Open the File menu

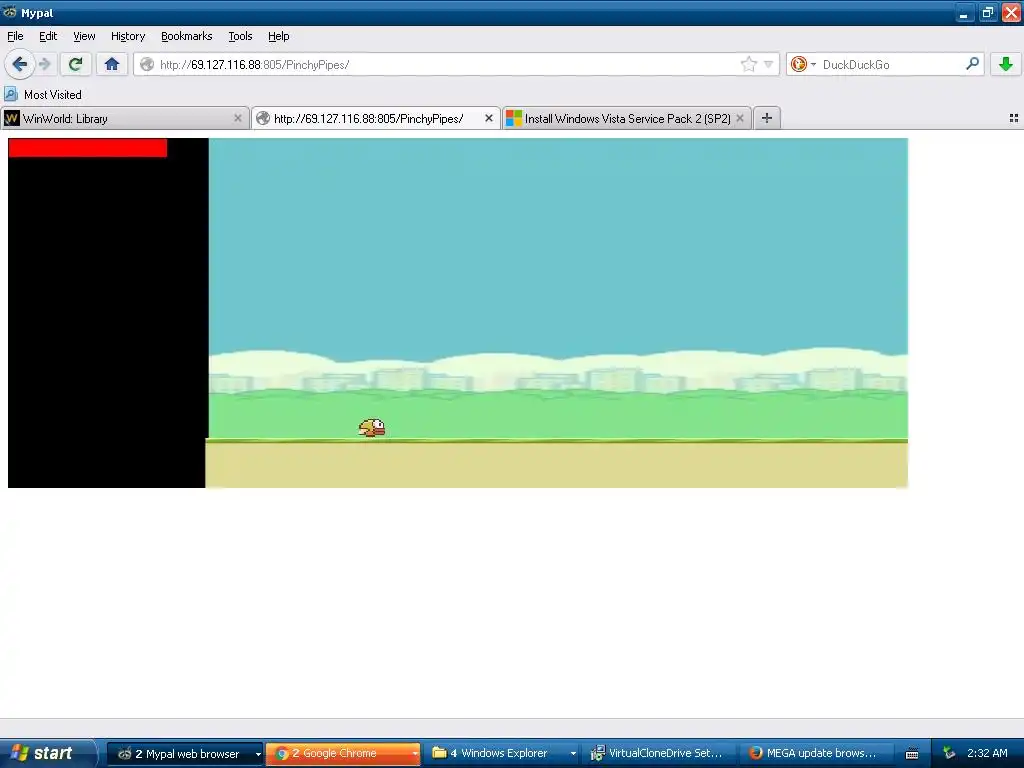tap(15, 36)
